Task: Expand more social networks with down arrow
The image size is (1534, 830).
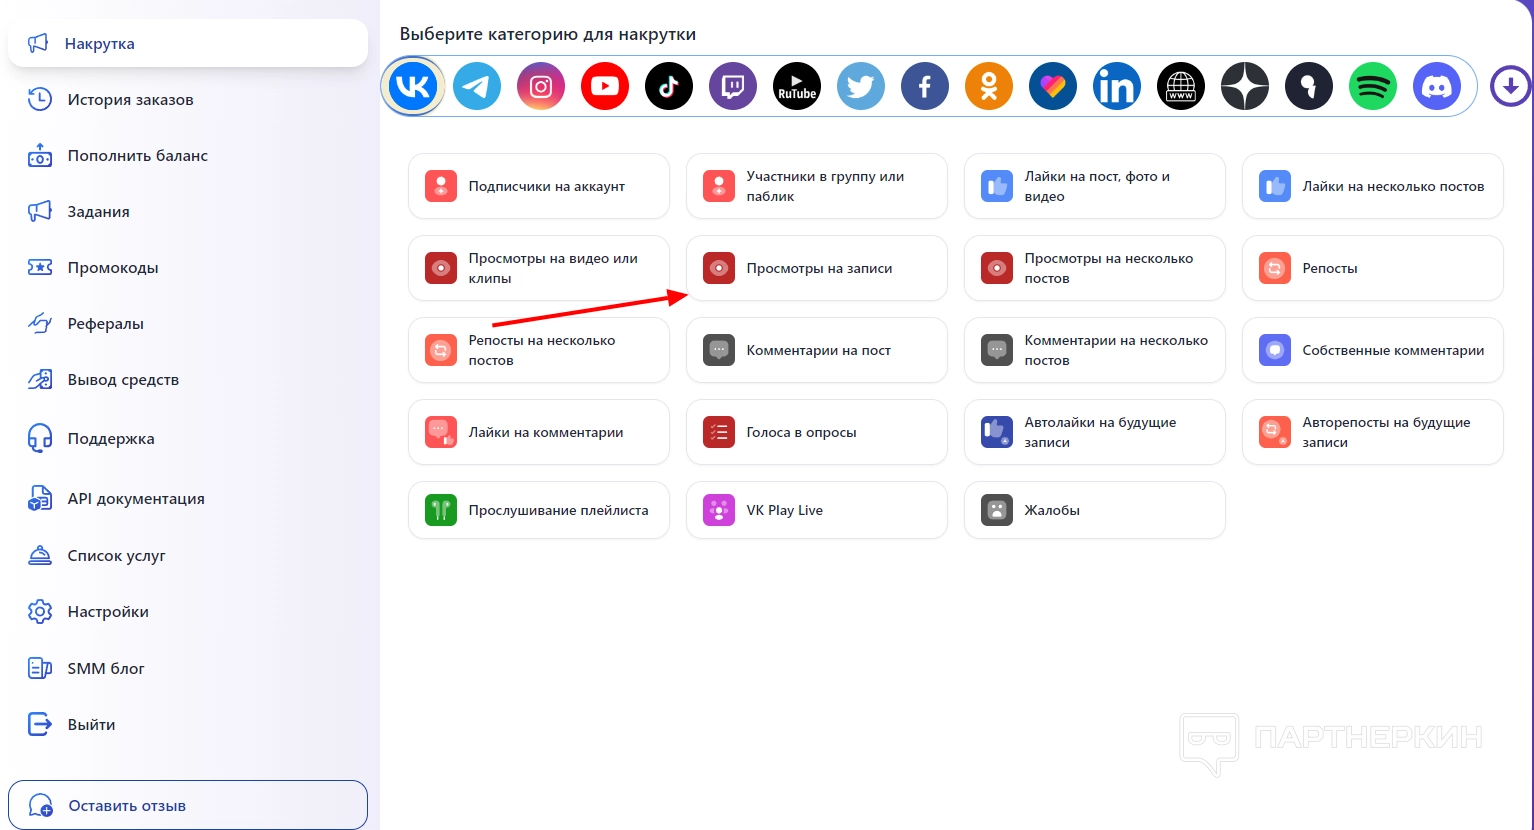Action: [1510, 87]
